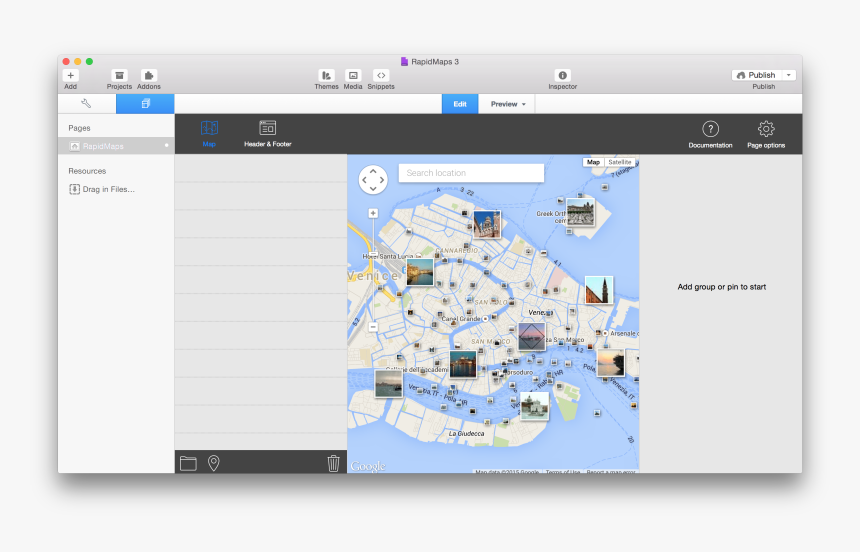Focus the Search location field

click(471, 173)
